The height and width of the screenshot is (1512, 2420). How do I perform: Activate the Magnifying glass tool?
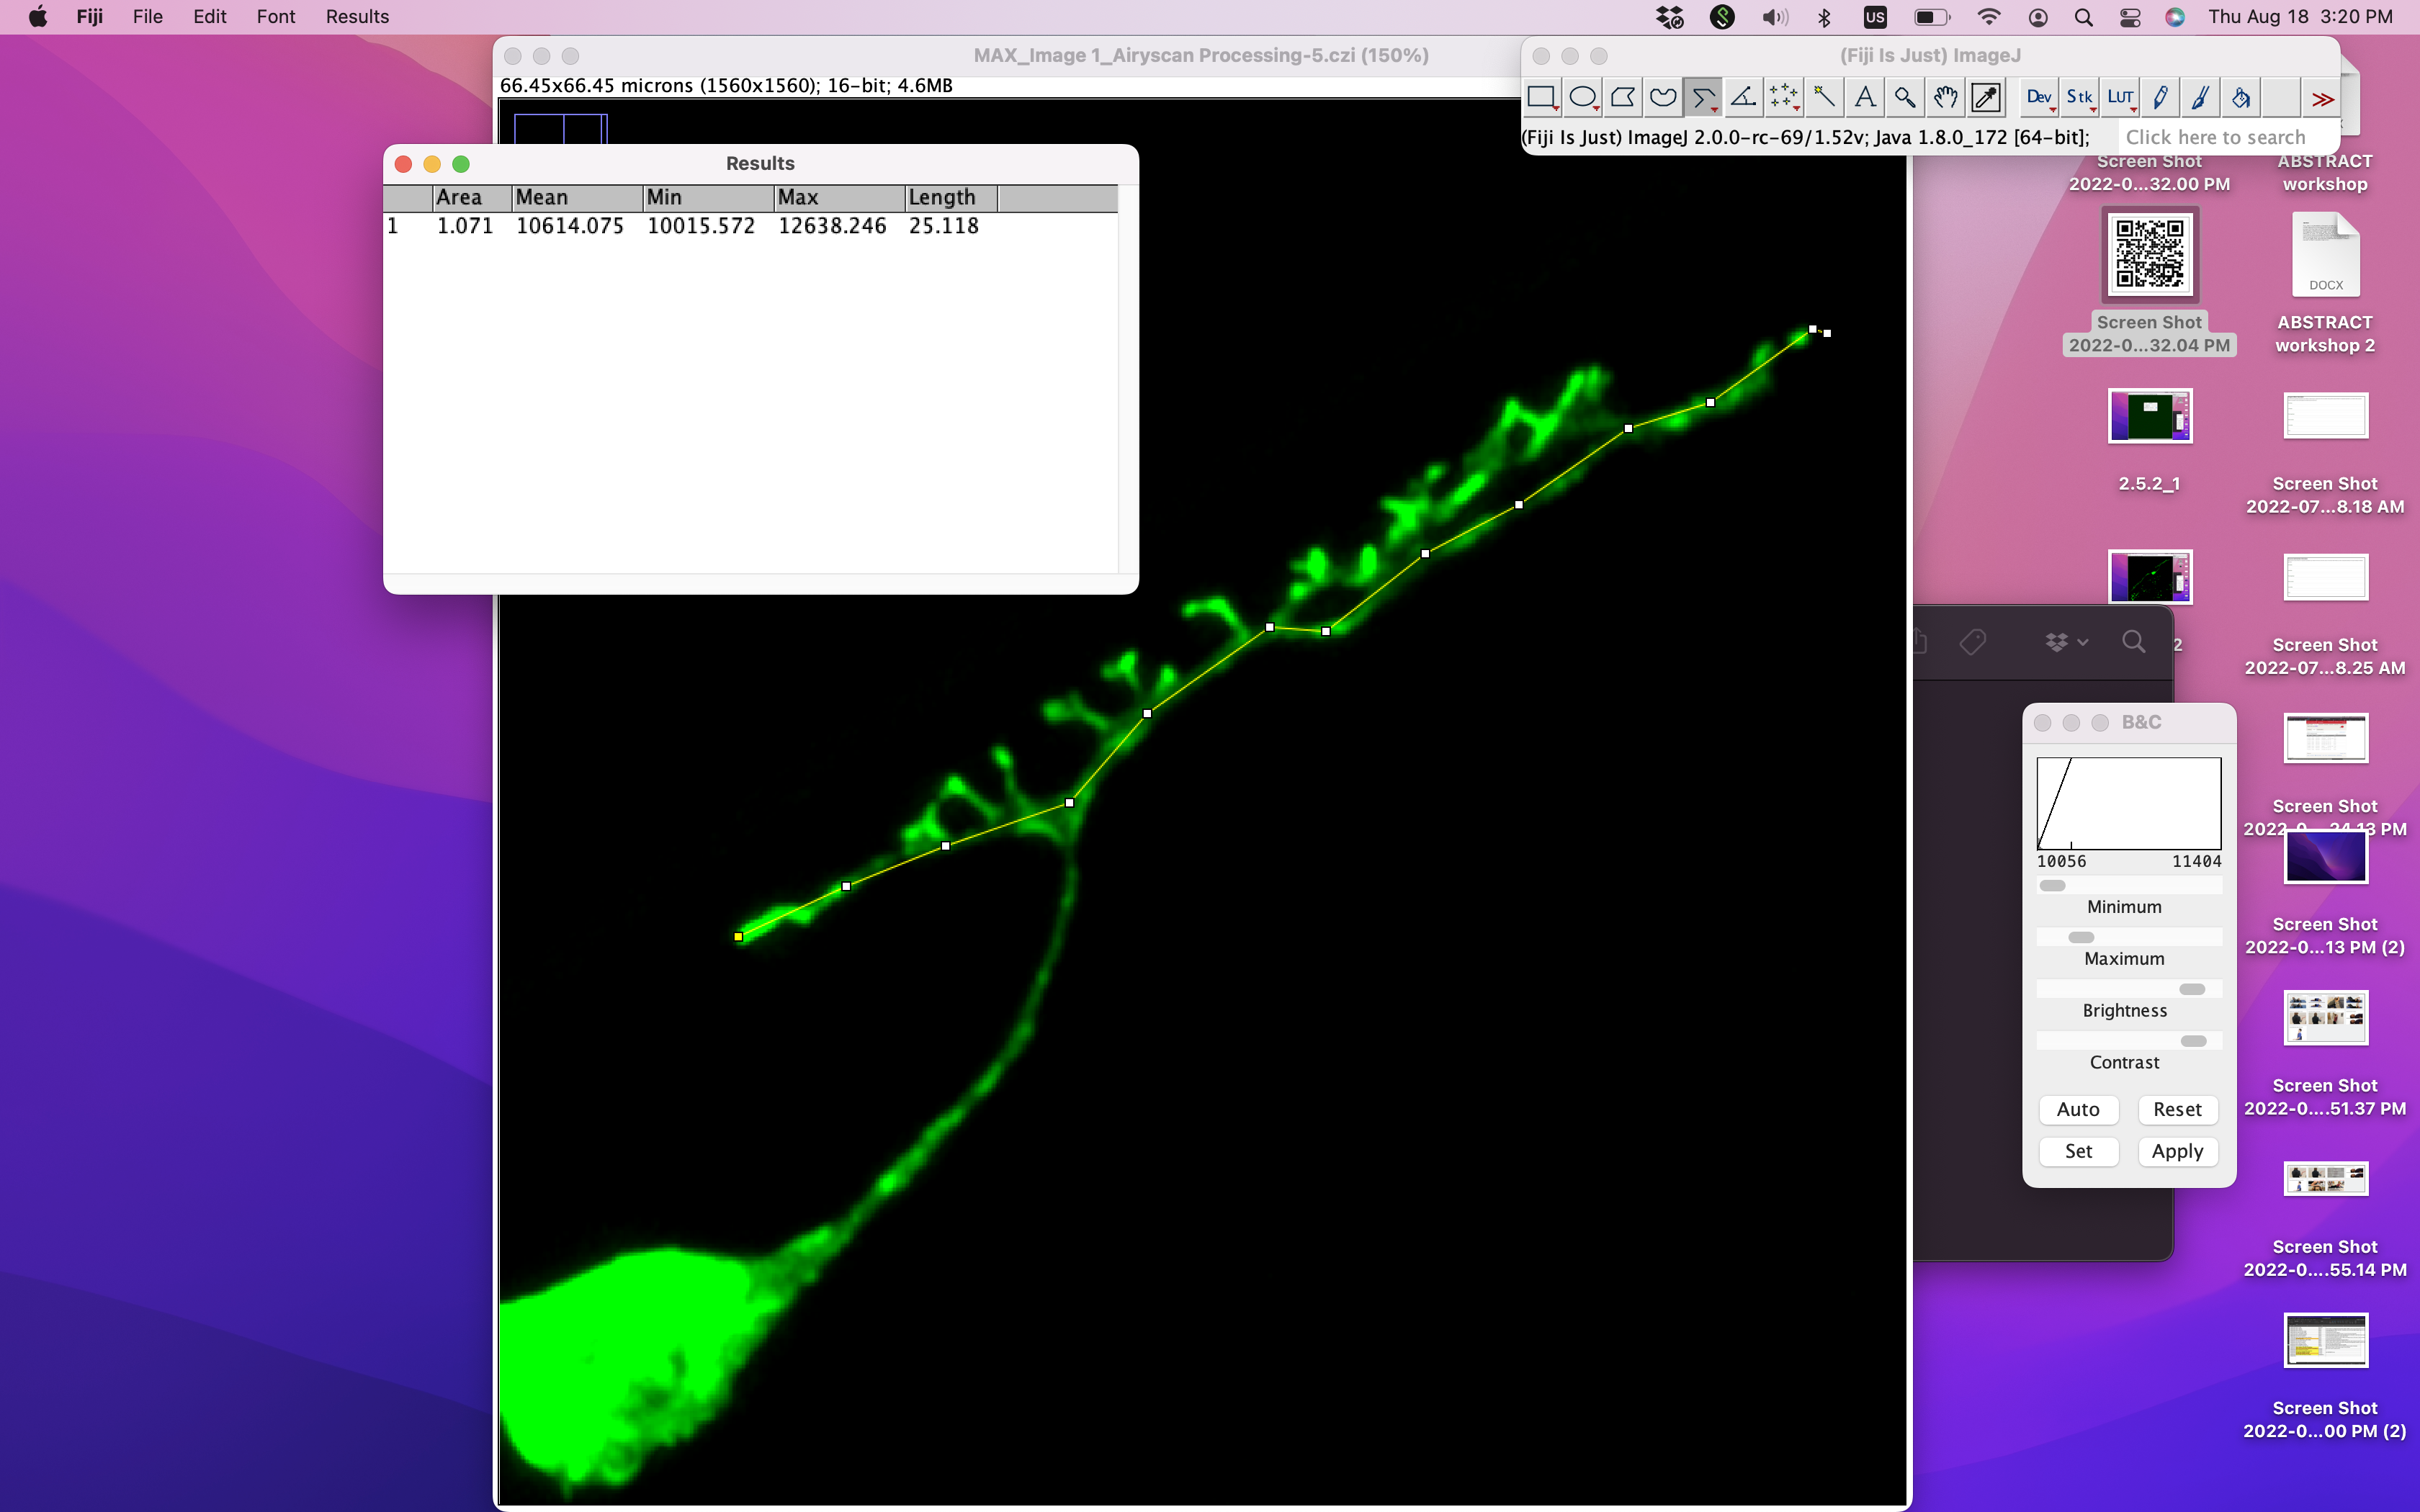[1905, 97]
